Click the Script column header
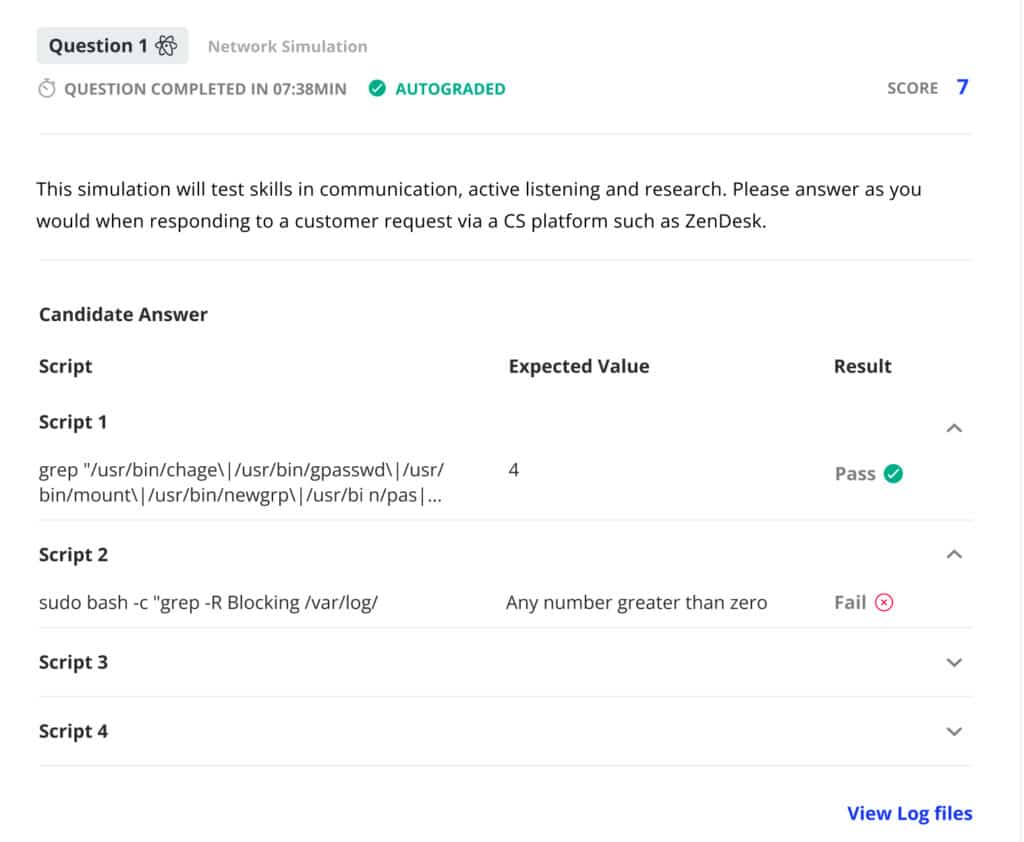Viewport: 1024px width, 842px height. point(65,366)
